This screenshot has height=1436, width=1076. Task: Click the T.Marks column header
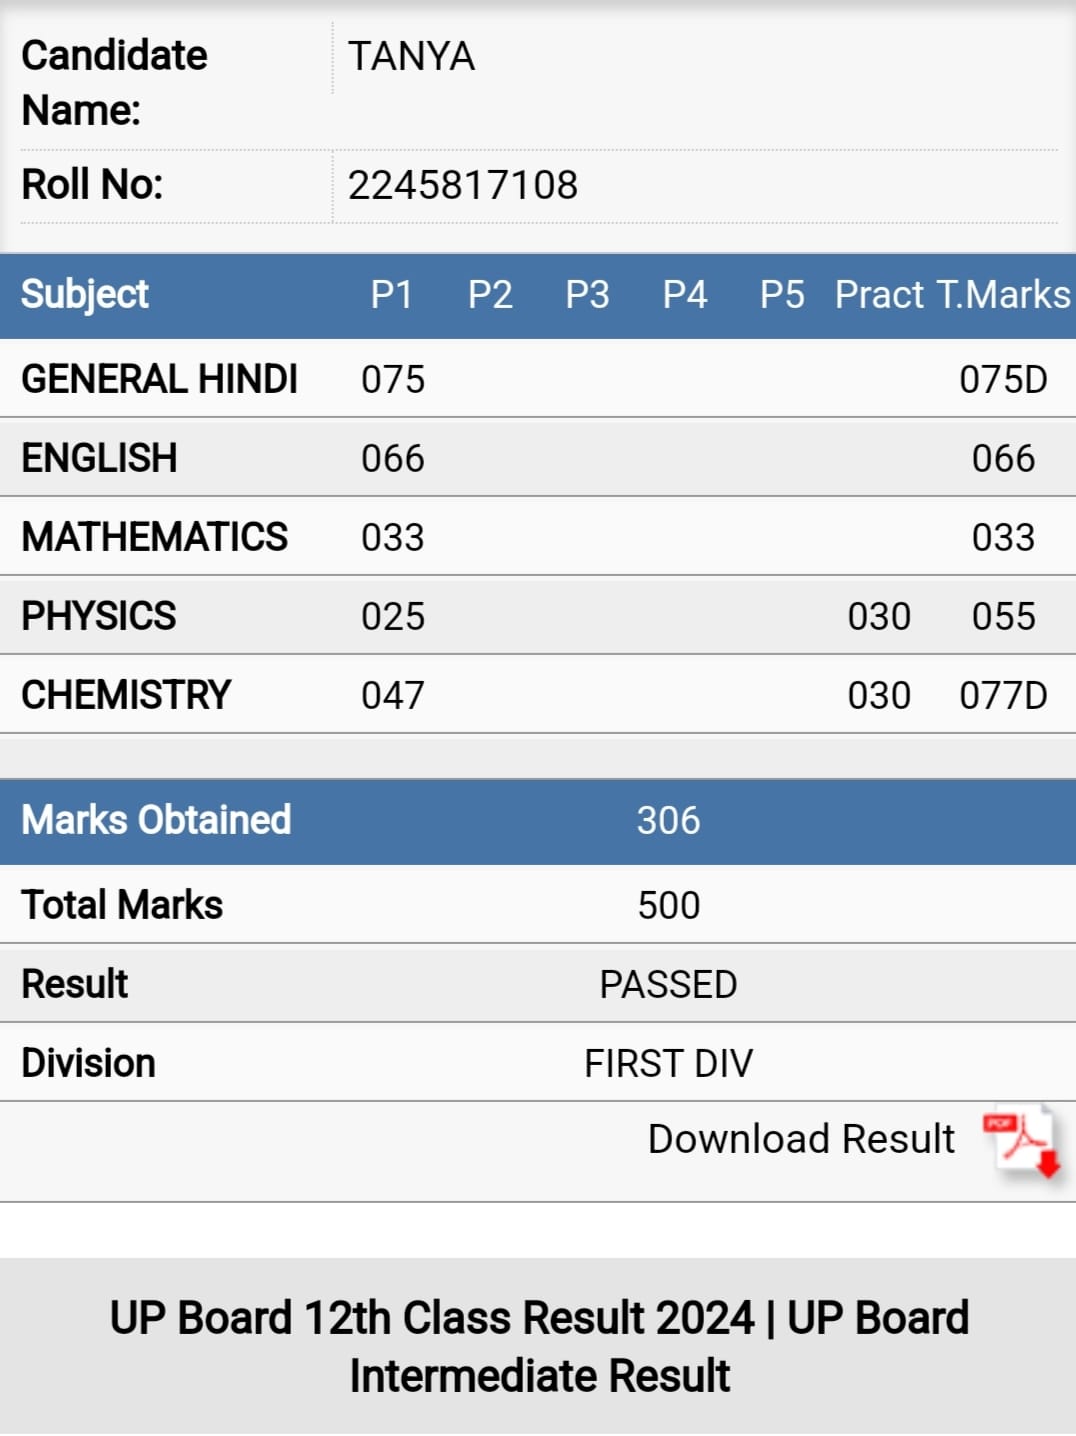[1003, 295]
